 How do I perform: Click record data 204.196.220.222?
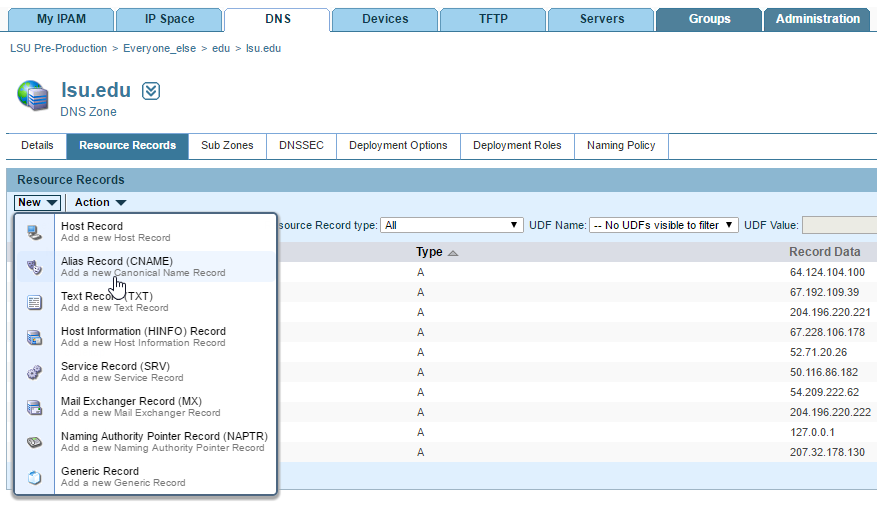(830, 412)
